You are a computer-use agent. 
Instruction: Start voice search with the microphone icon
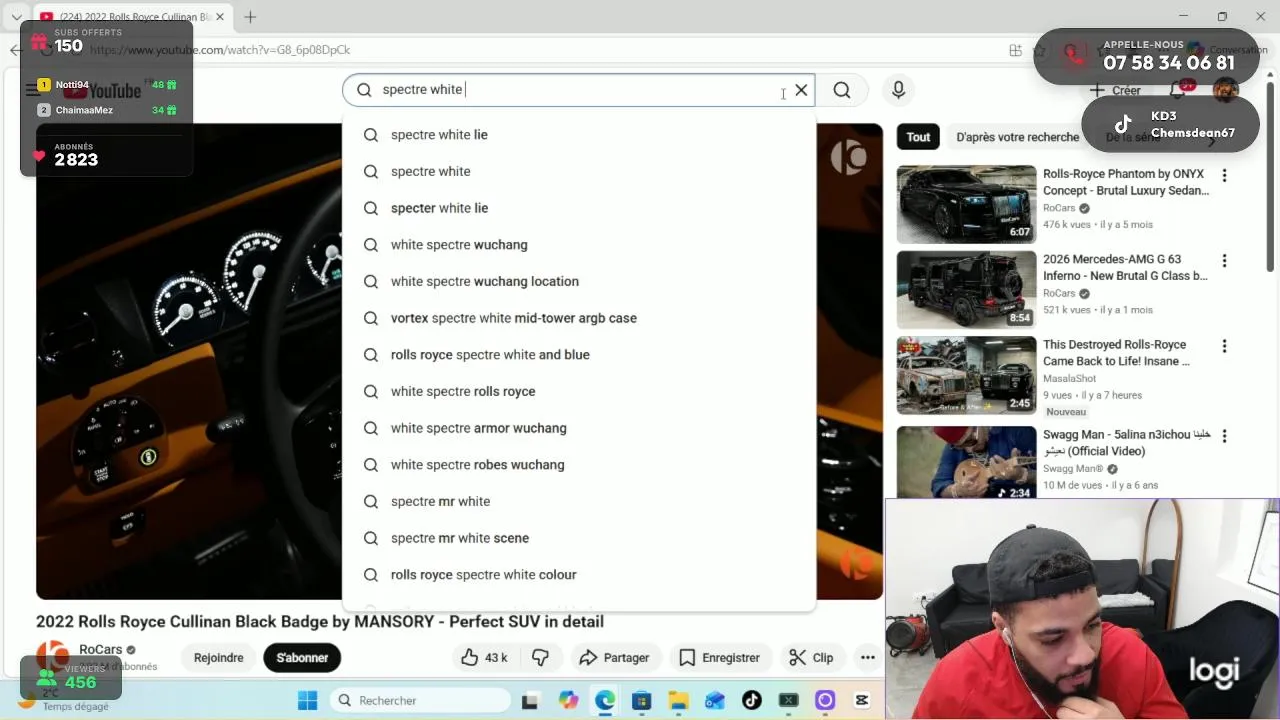click(898, 90)
